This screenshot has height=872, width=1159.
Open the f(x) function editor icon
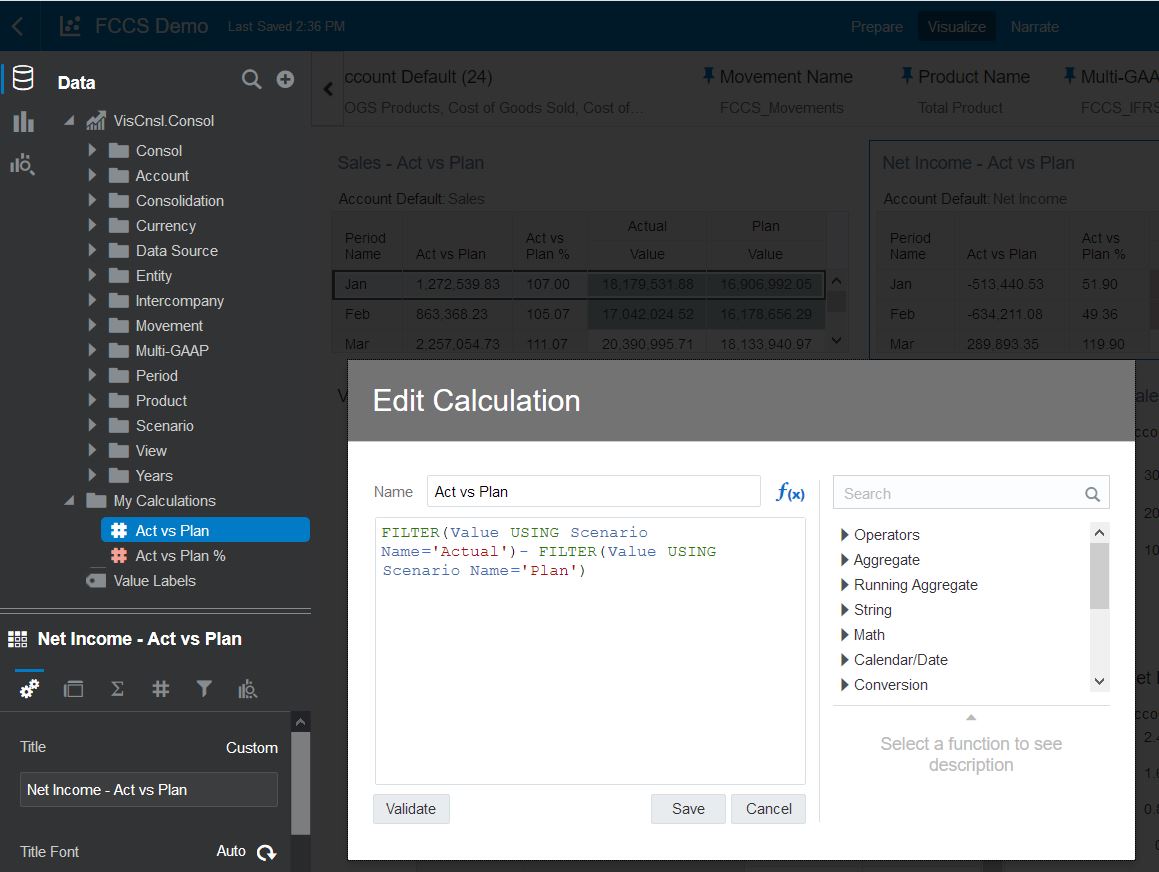791,492
